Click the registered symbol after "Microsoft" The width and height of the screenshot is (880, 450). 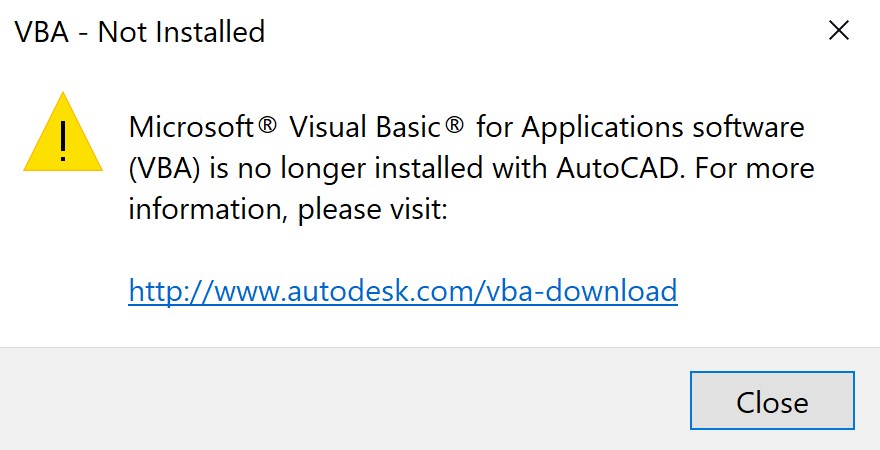pos(267,126)
